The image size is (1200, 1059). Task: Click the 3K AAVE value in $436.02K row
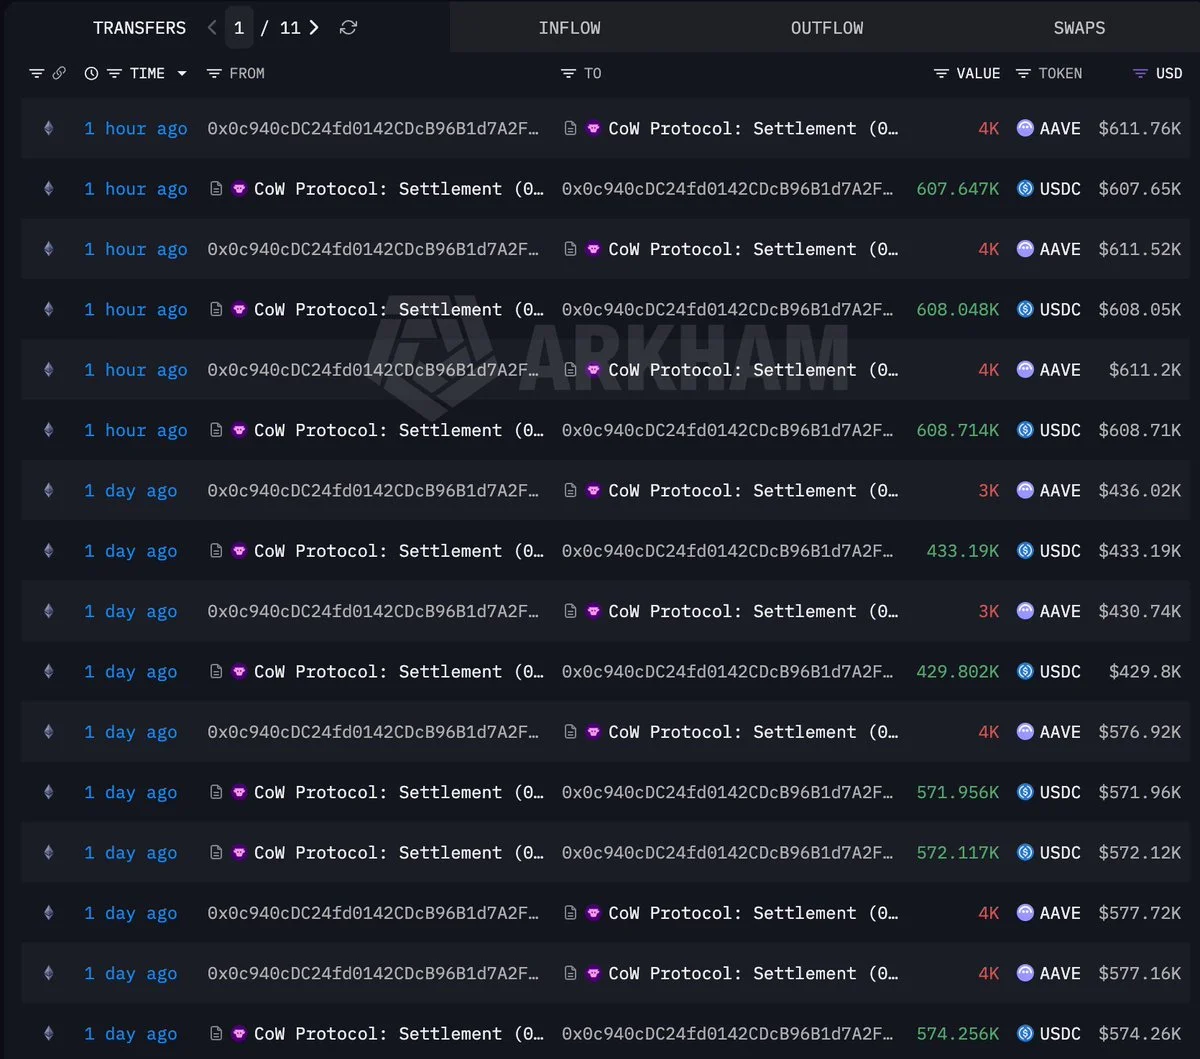[988, 490]
